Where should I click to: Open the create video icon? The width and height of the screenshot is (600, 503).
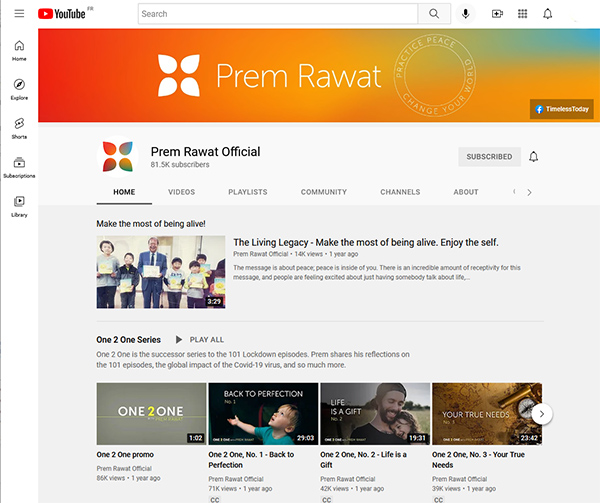pos(497,14)
